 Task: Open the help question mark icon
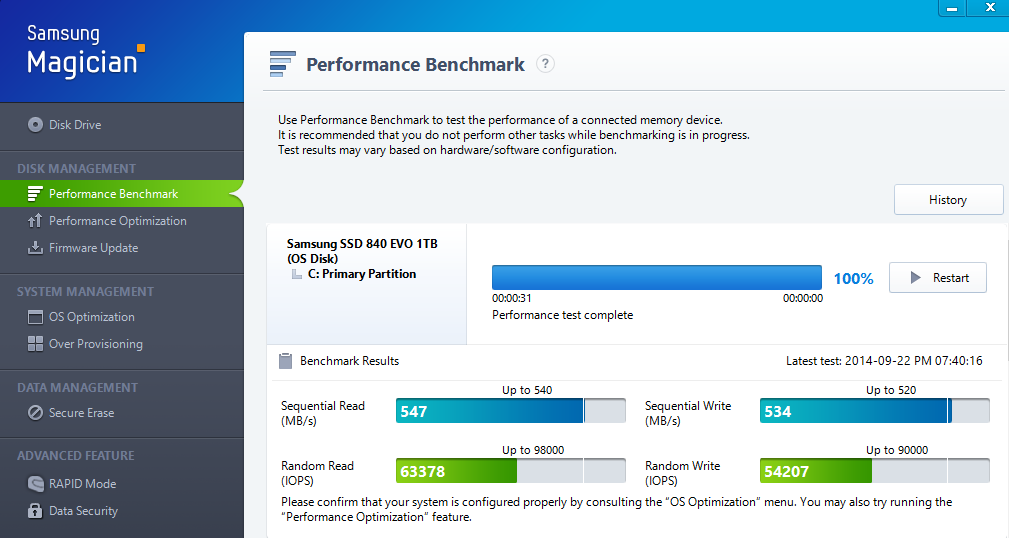[545, 64]
